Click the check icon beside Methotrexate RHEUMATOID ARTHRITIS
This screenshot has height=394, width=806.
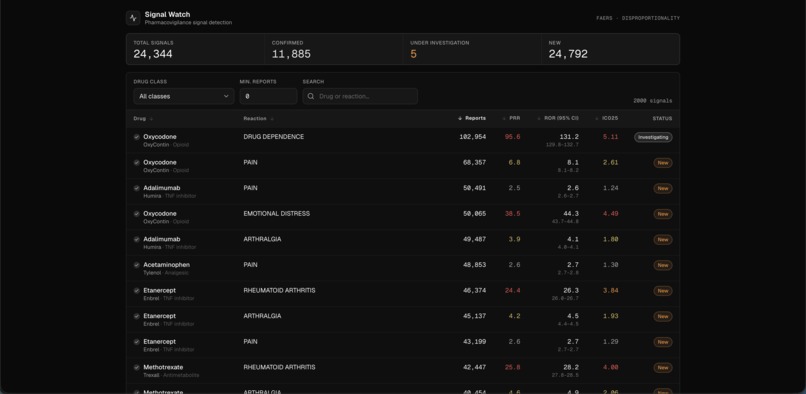pyautogui.click(x=137, y=367)
